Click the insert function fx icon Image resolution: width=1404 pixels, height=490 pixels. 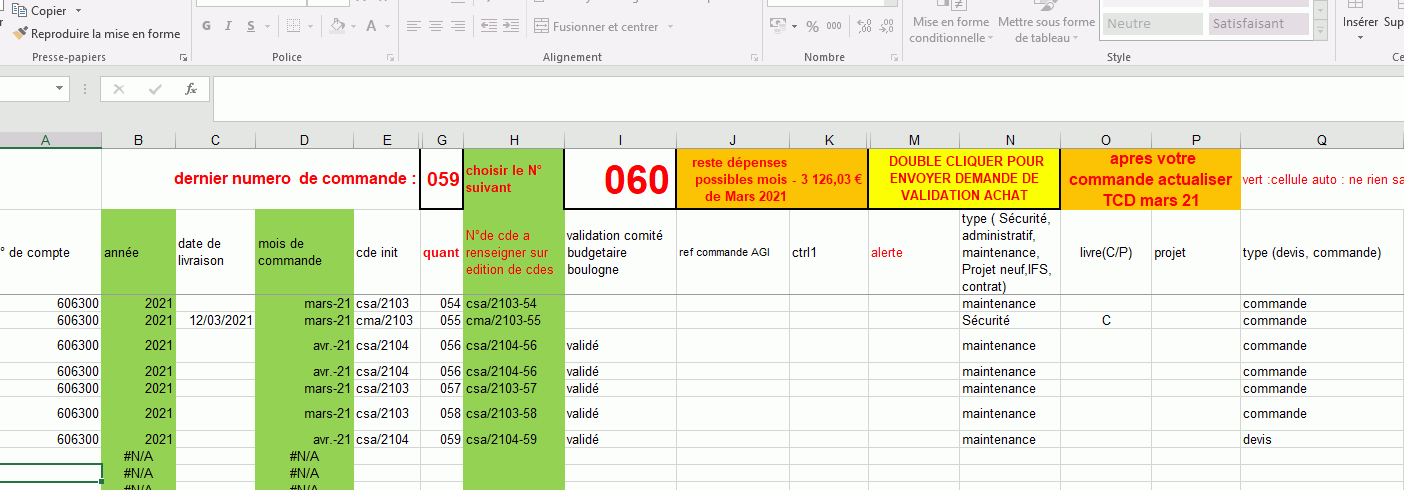pos(191,89)
